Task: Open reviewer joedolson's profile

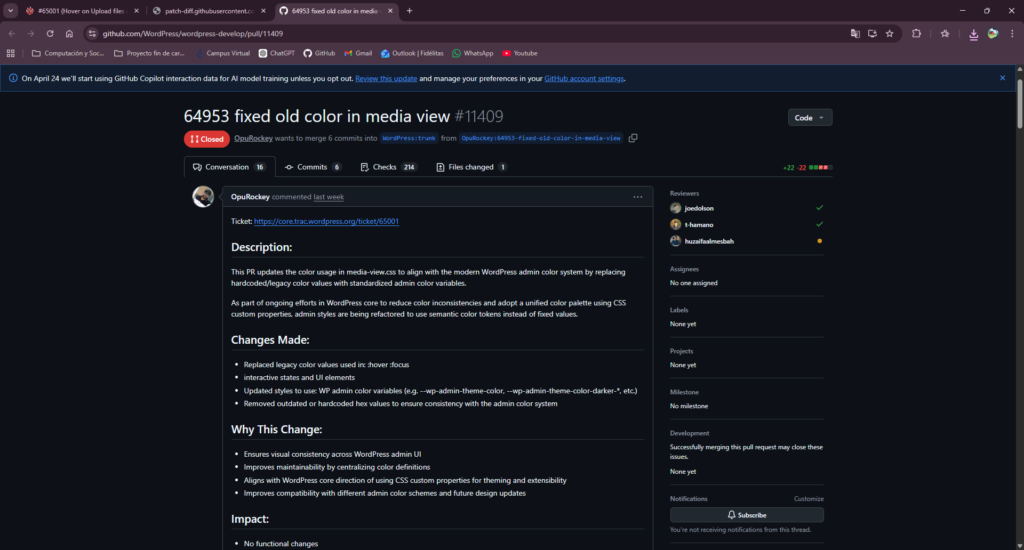Action: click(699, 208)
